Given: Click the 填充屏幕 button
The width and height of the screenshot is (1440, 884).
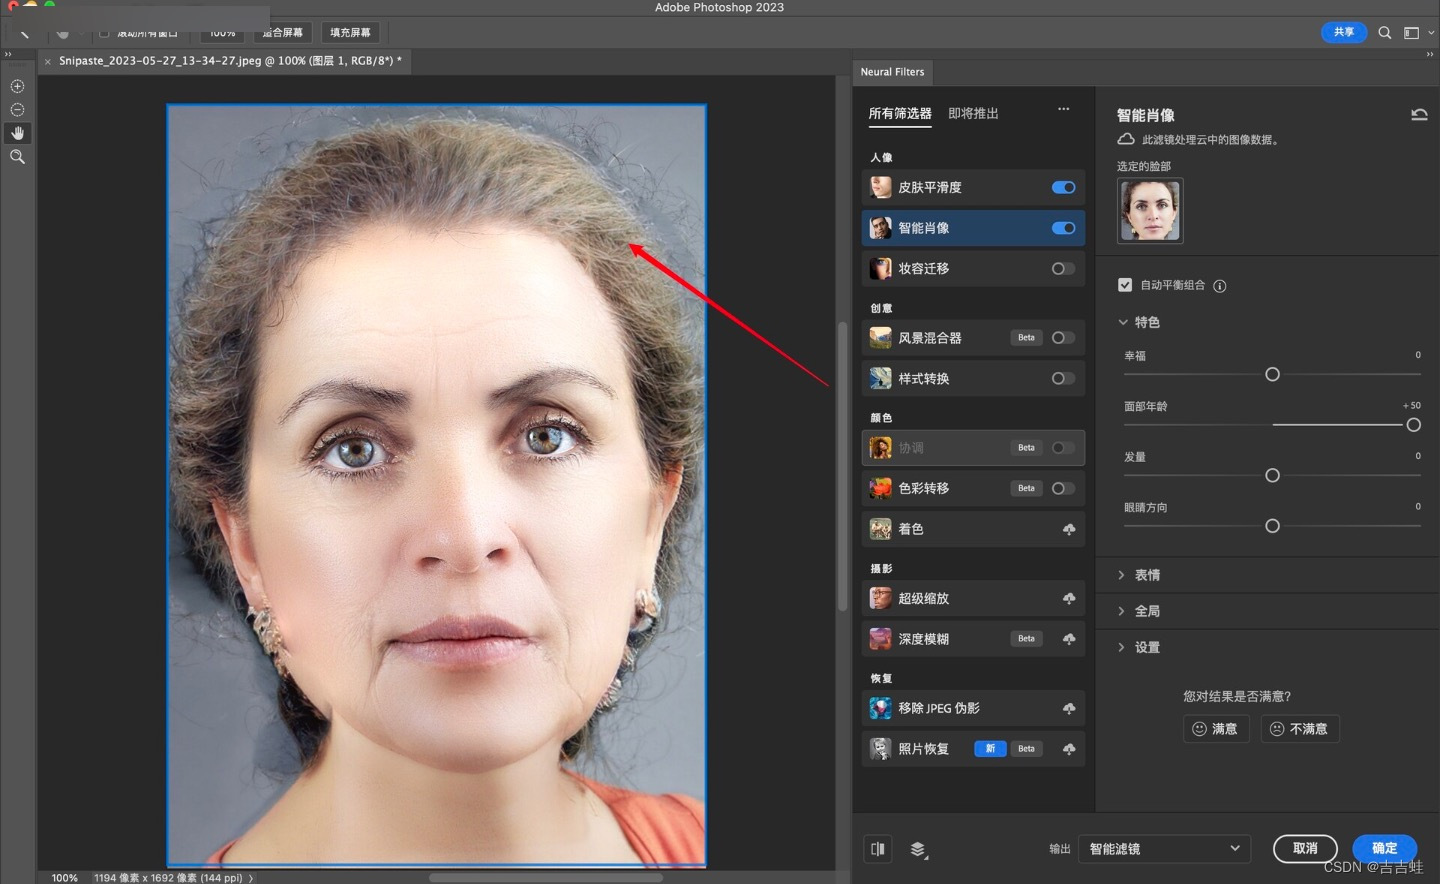Looking at the screenshot, I should [x=350, y=33].
